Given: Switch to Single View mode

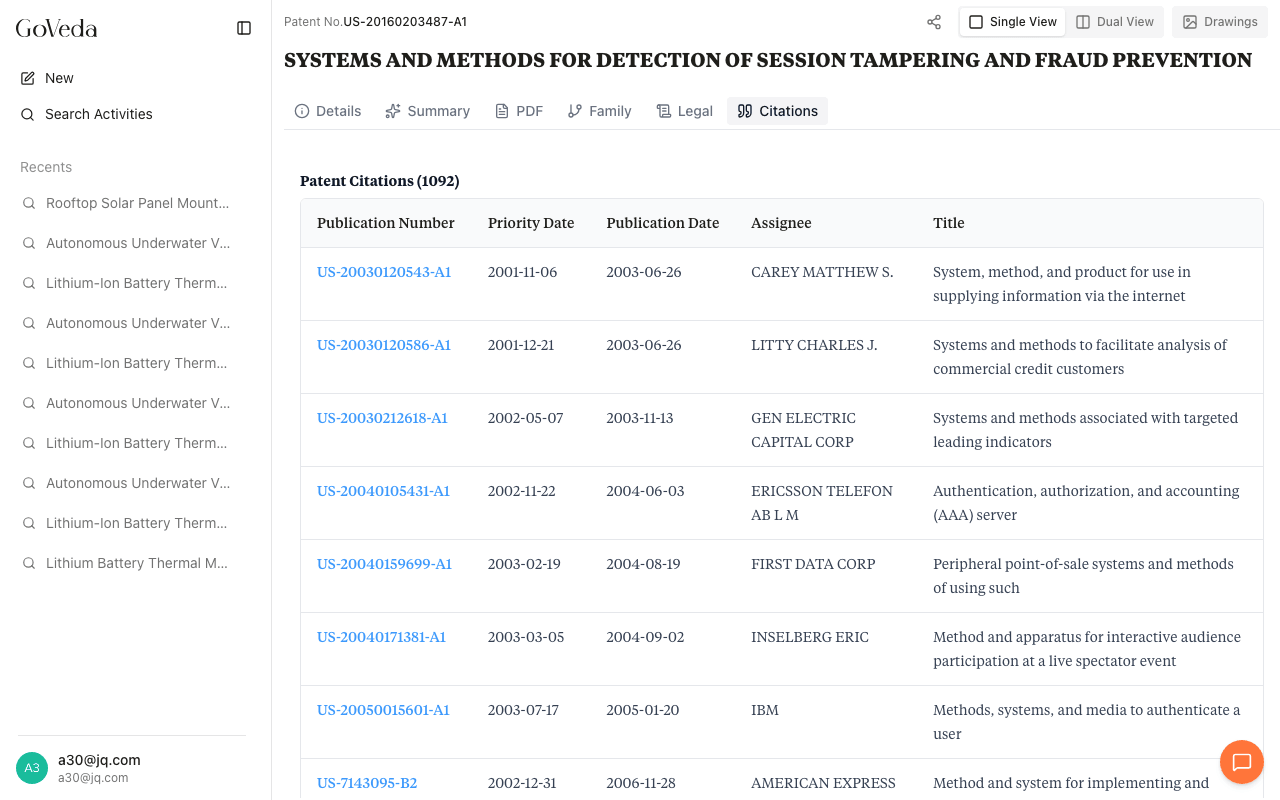Looking at the screenshot, I should pos(1011,21).
